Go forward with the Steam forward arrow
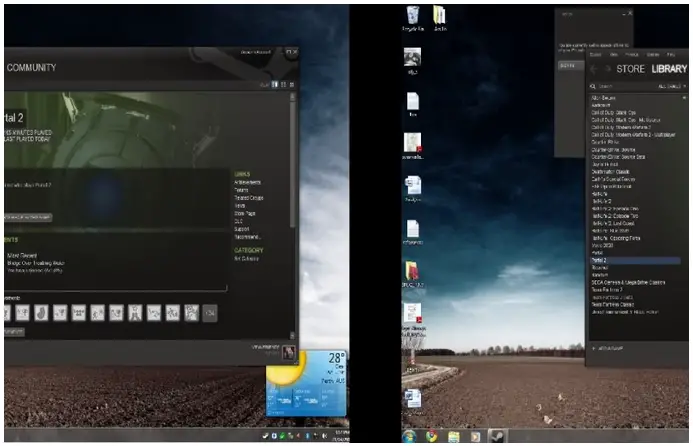693x446 pixels. 608,69
